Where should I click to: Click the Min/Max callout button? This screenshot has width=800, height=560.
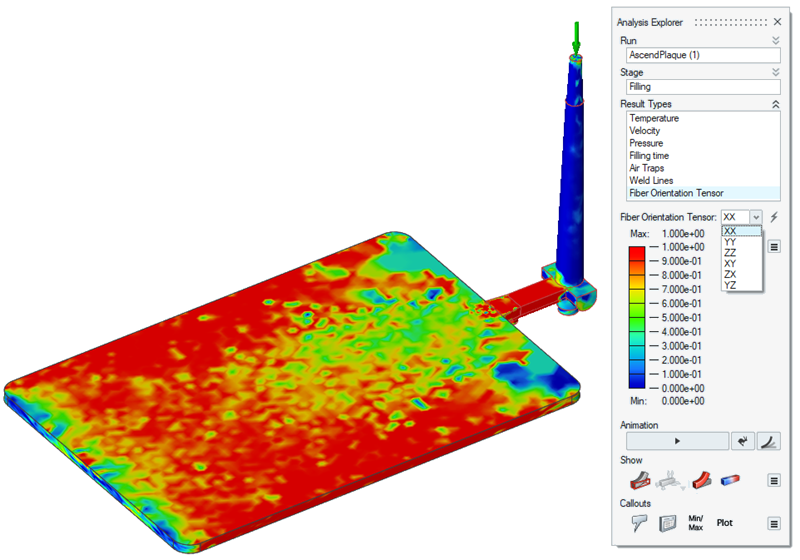tap(698, 522)
